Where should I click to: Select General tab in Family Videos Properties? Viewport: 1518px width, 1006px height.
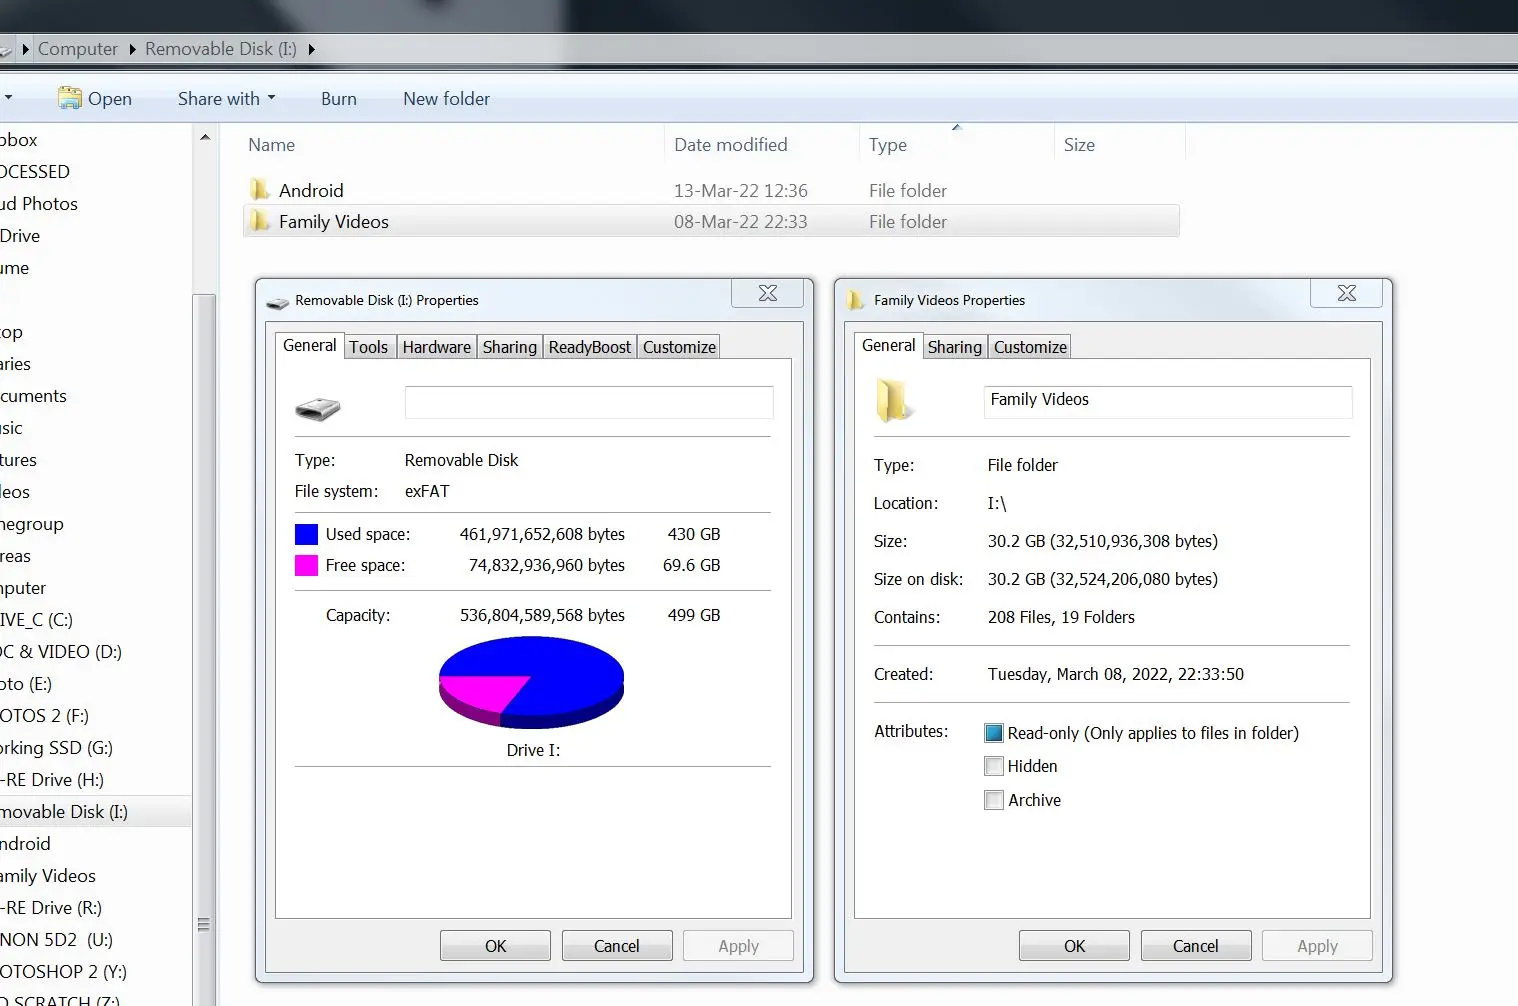(888, 345)
